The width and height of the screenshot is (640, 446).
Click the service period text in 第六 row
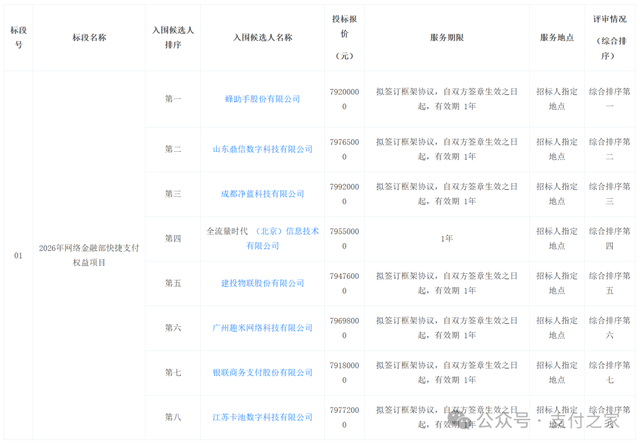(447, 328)
